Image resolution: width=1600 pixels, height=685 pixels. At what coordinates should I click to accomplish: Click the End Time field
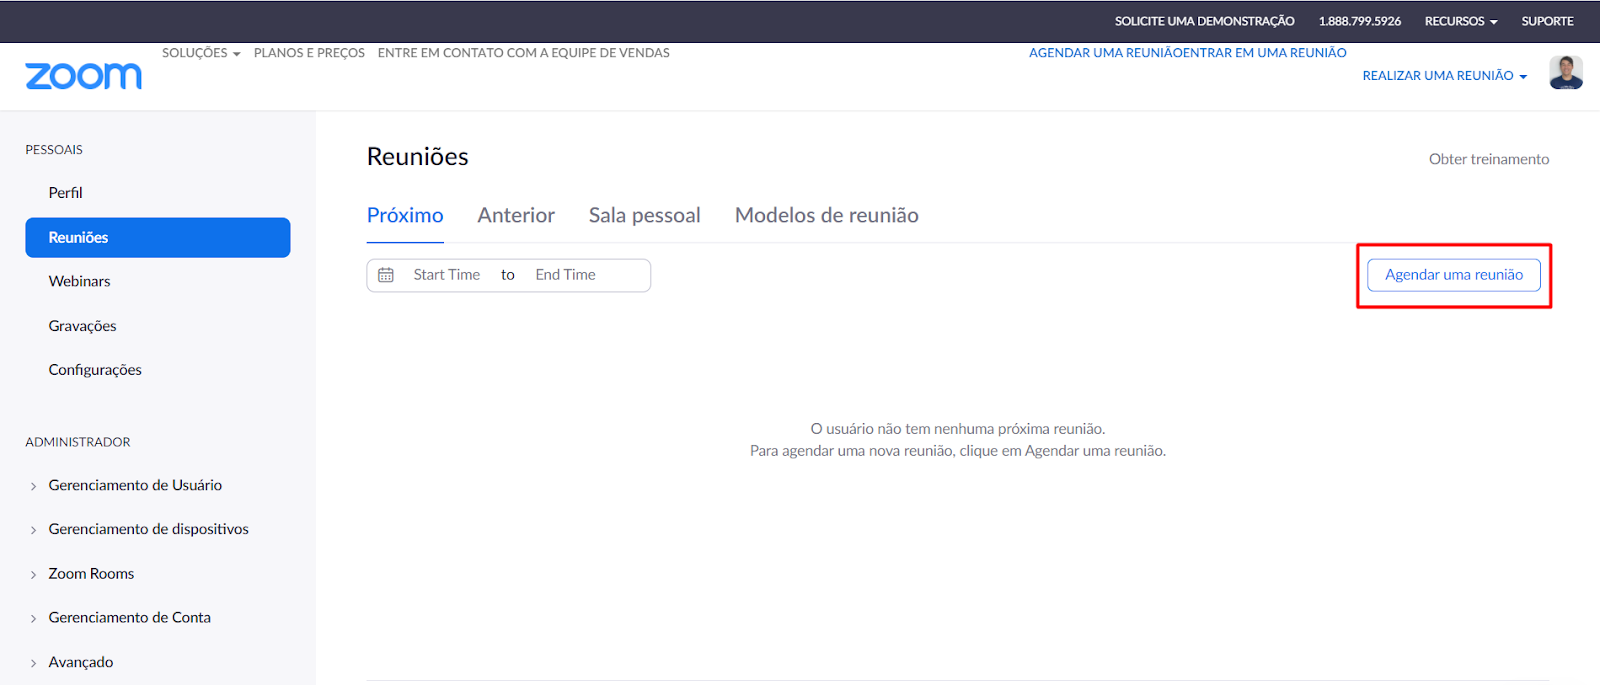click(565, 275)
